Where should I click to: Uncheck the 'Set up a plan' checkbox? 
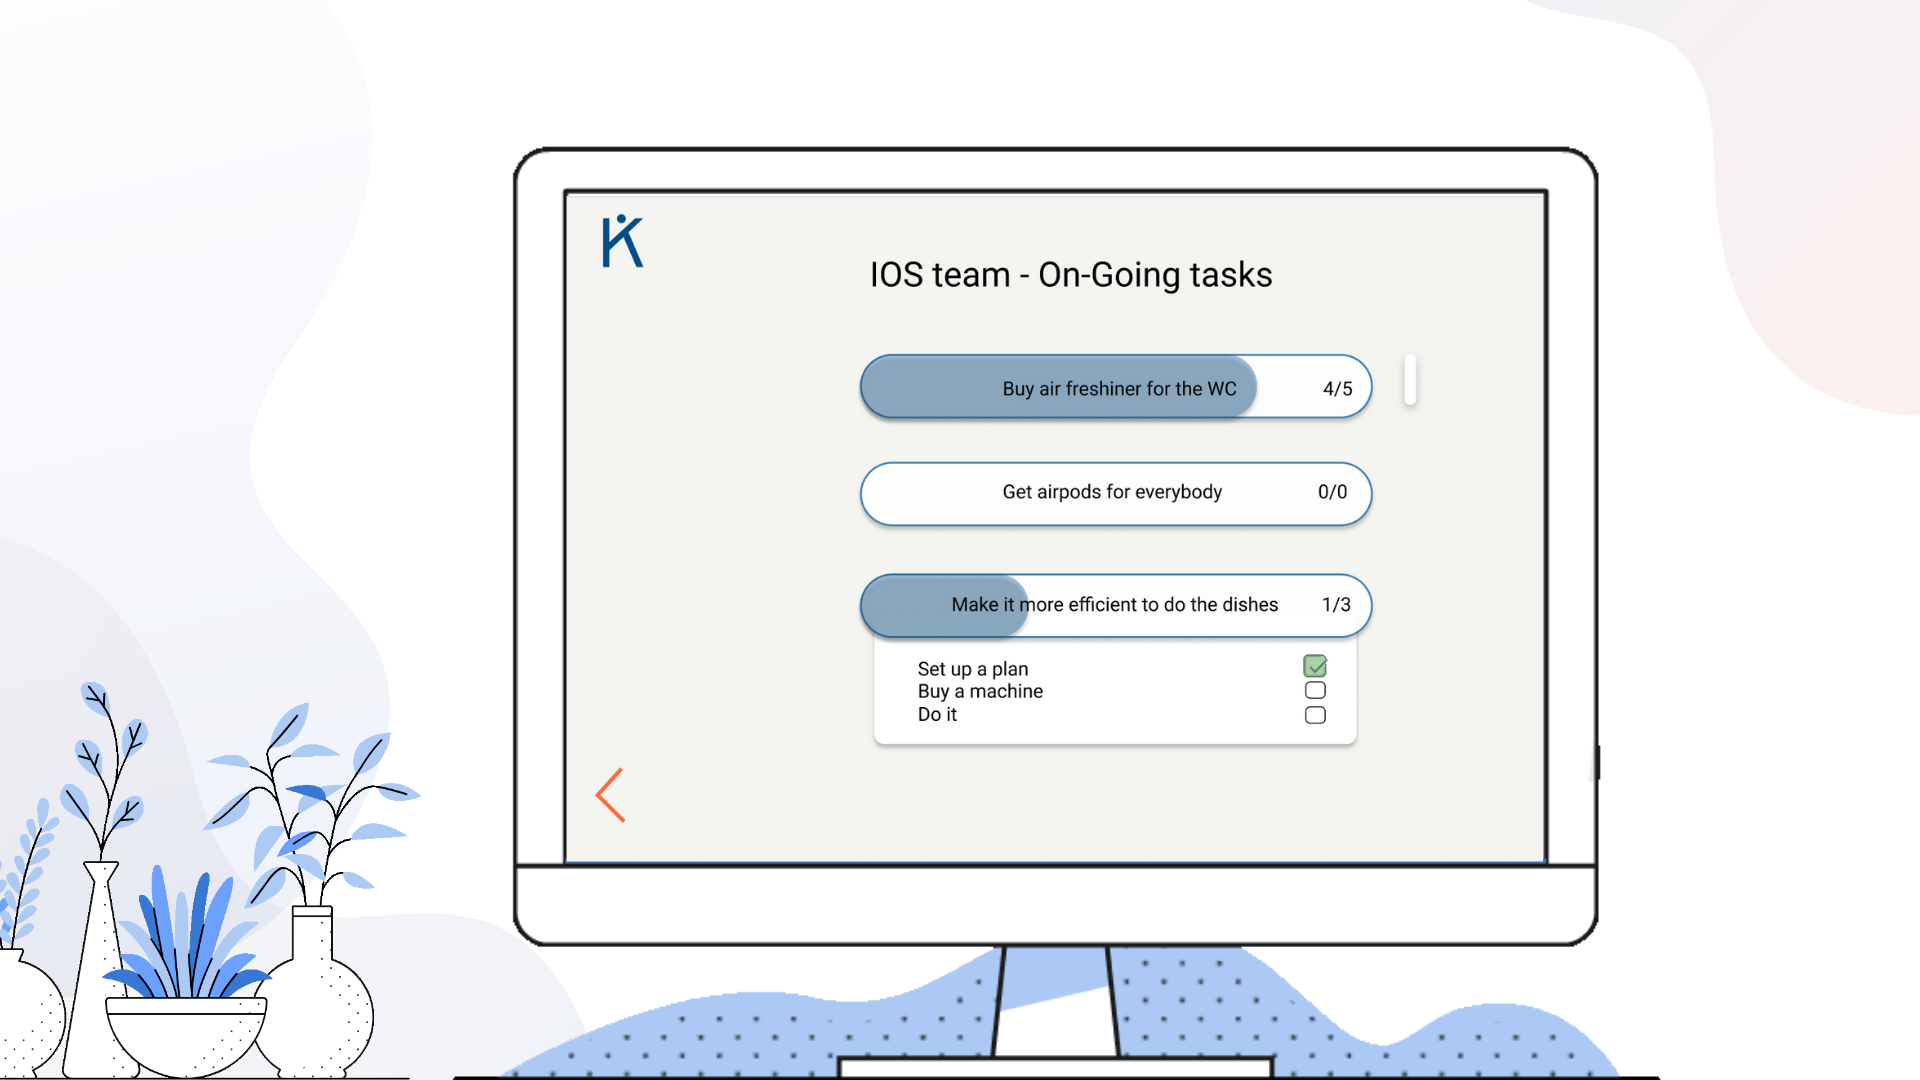click(x=1315, y=666)
